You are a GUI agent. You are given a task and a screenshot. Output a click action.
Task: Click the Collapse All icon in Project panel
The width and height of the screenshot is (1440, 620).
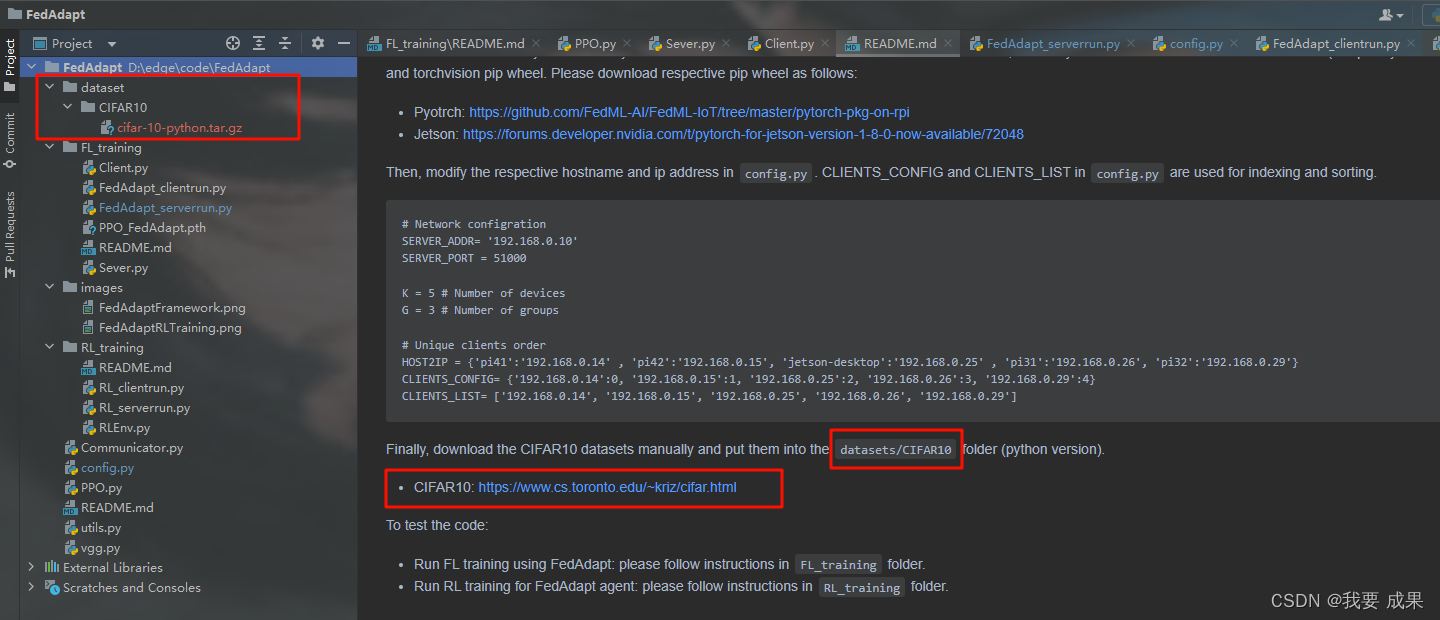coord(285,44)
